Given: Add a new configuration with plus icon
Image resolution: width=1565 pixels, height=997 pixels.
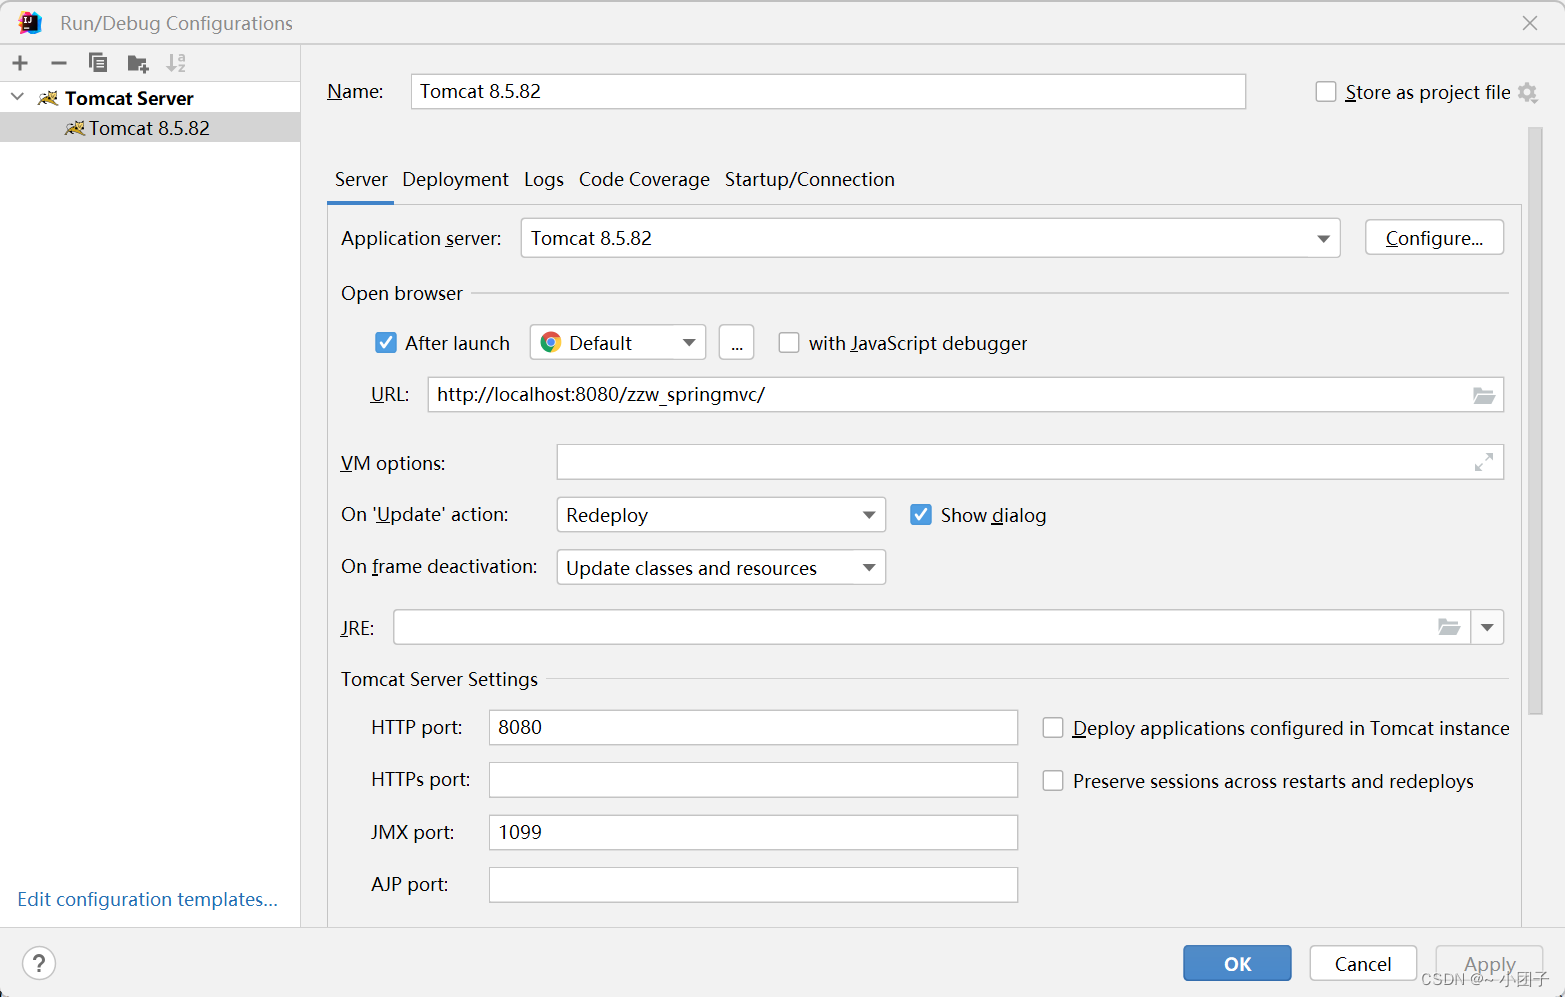Looking at the screenshot, I should pos(20,63).
